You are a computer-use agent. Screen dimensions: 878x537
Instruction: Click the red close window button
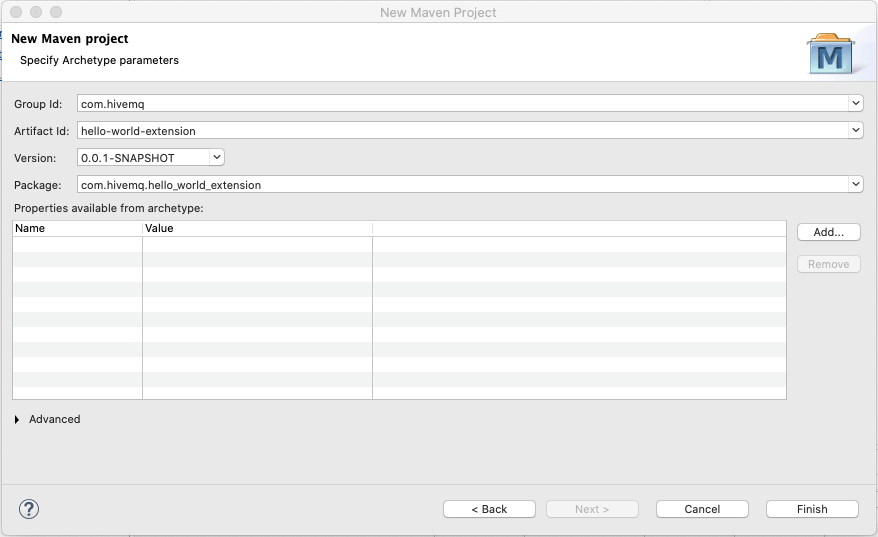pos(16,13)
